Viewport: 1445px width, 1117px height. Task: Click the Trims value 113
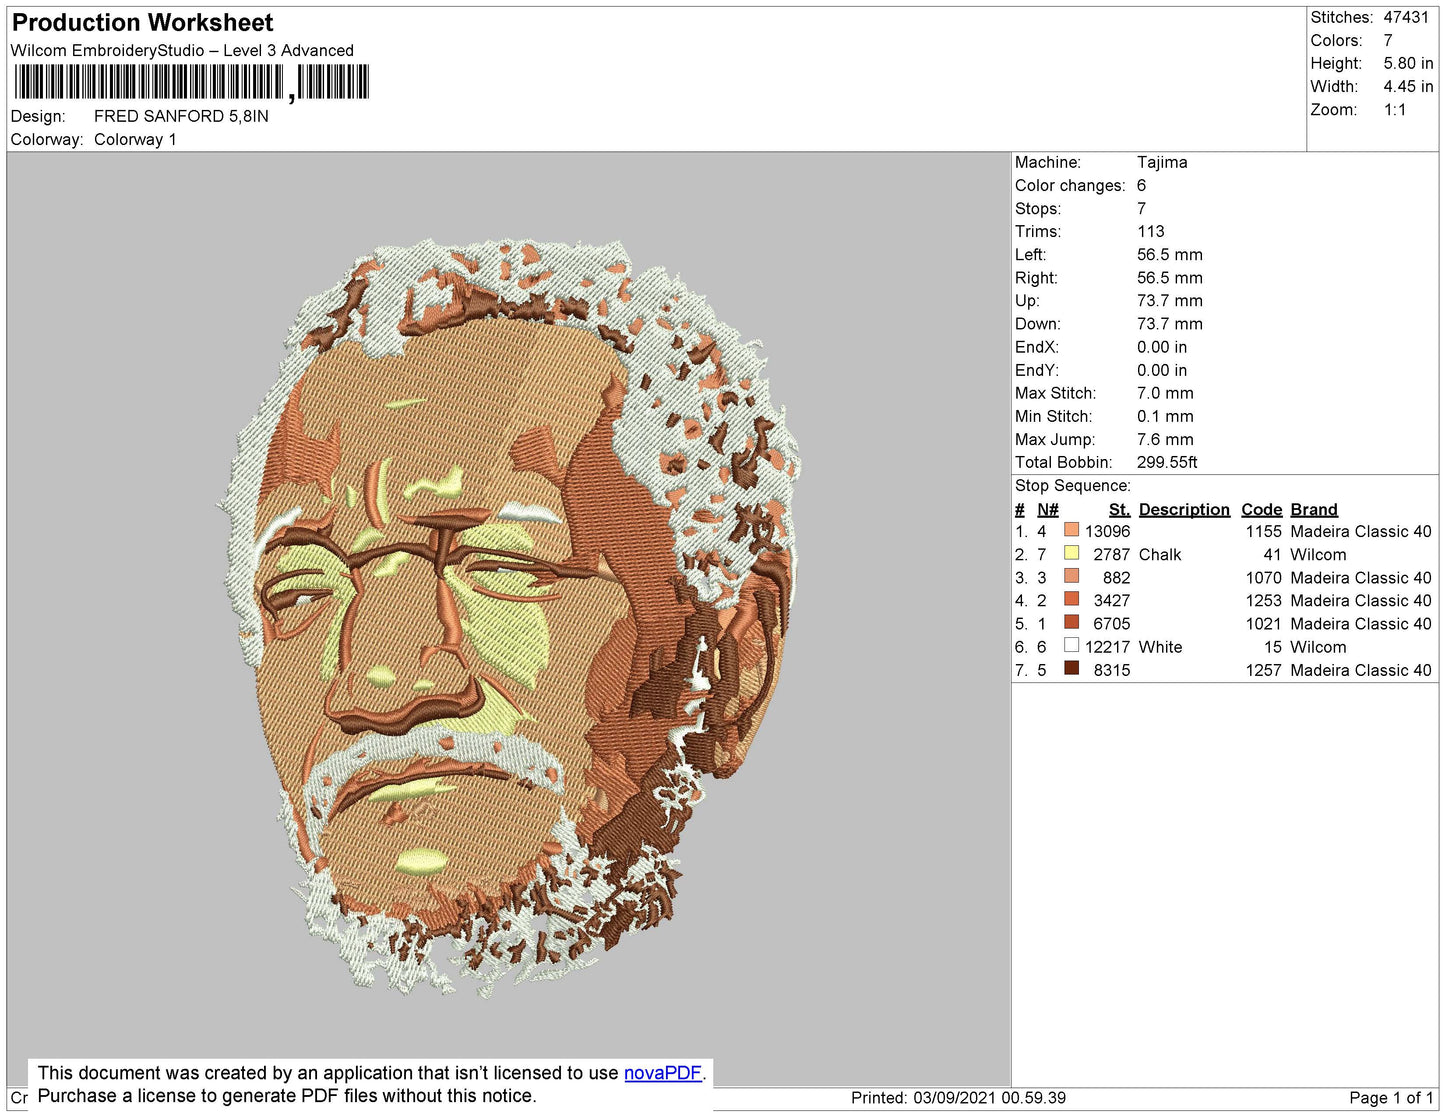[1151, 231]
